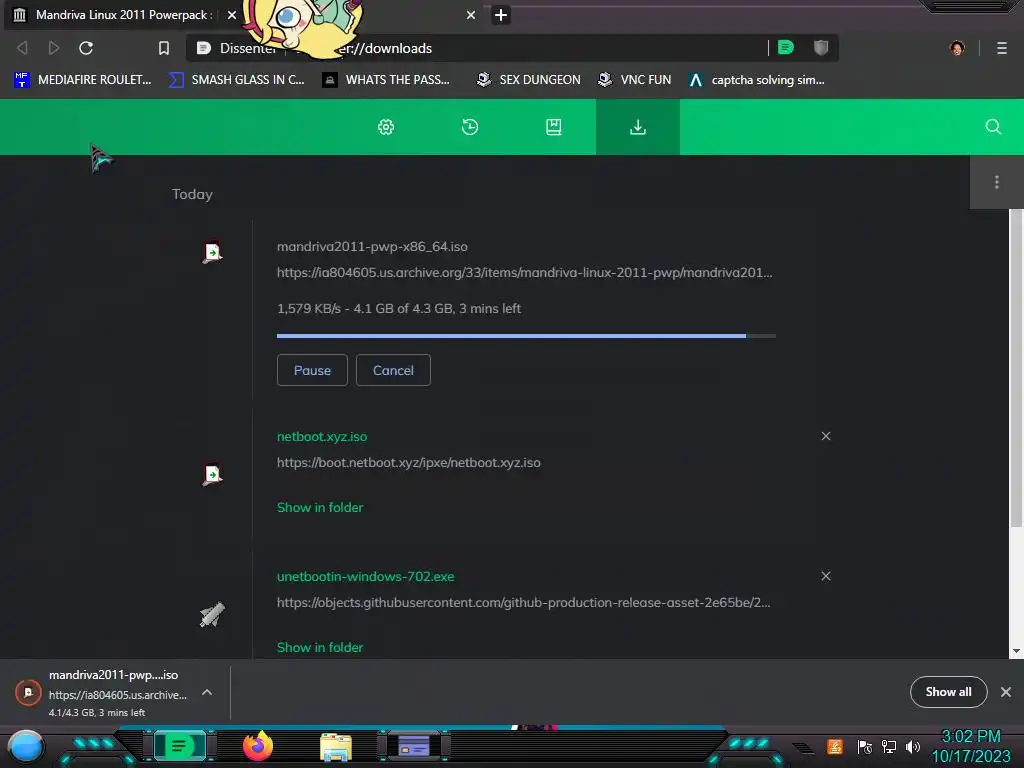Image resolution: width=1024 pixels, height=768 pixels.
Task: Expand the download shelf item chevron
Action: (207, 692)
